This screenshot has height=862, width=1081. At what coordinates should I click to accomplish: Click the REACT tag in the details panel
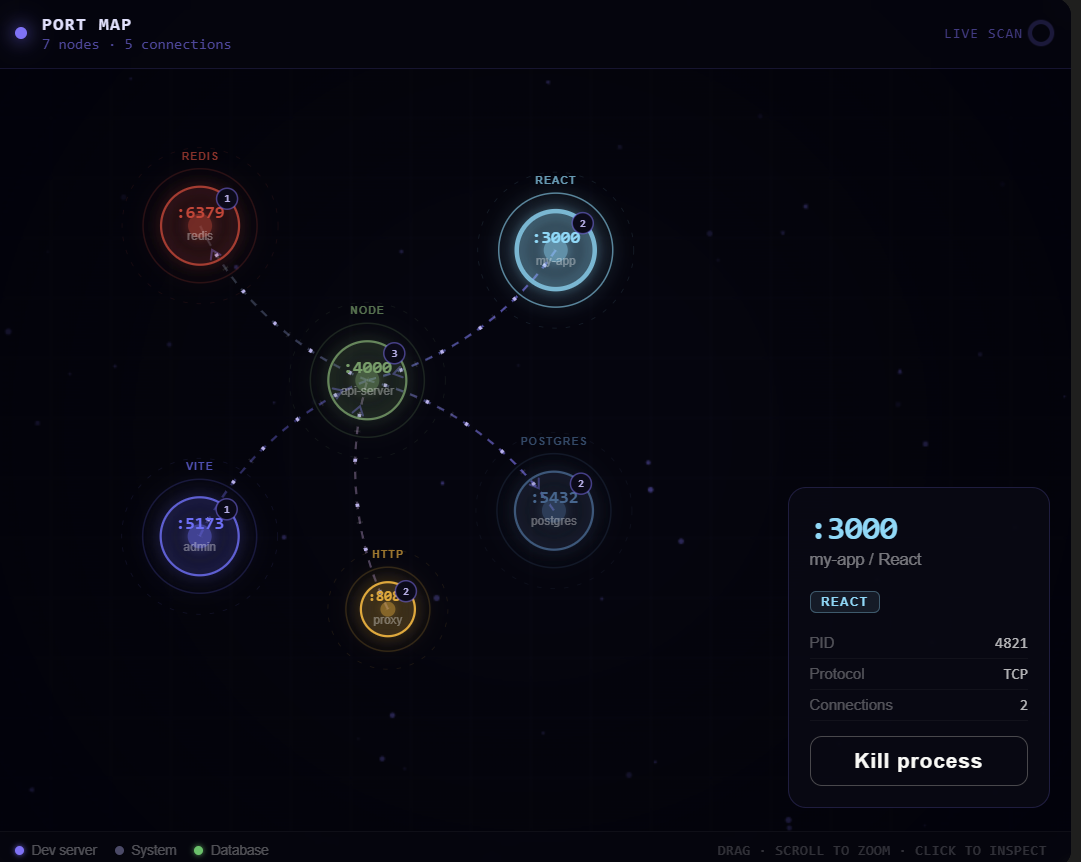coord(844,601)
